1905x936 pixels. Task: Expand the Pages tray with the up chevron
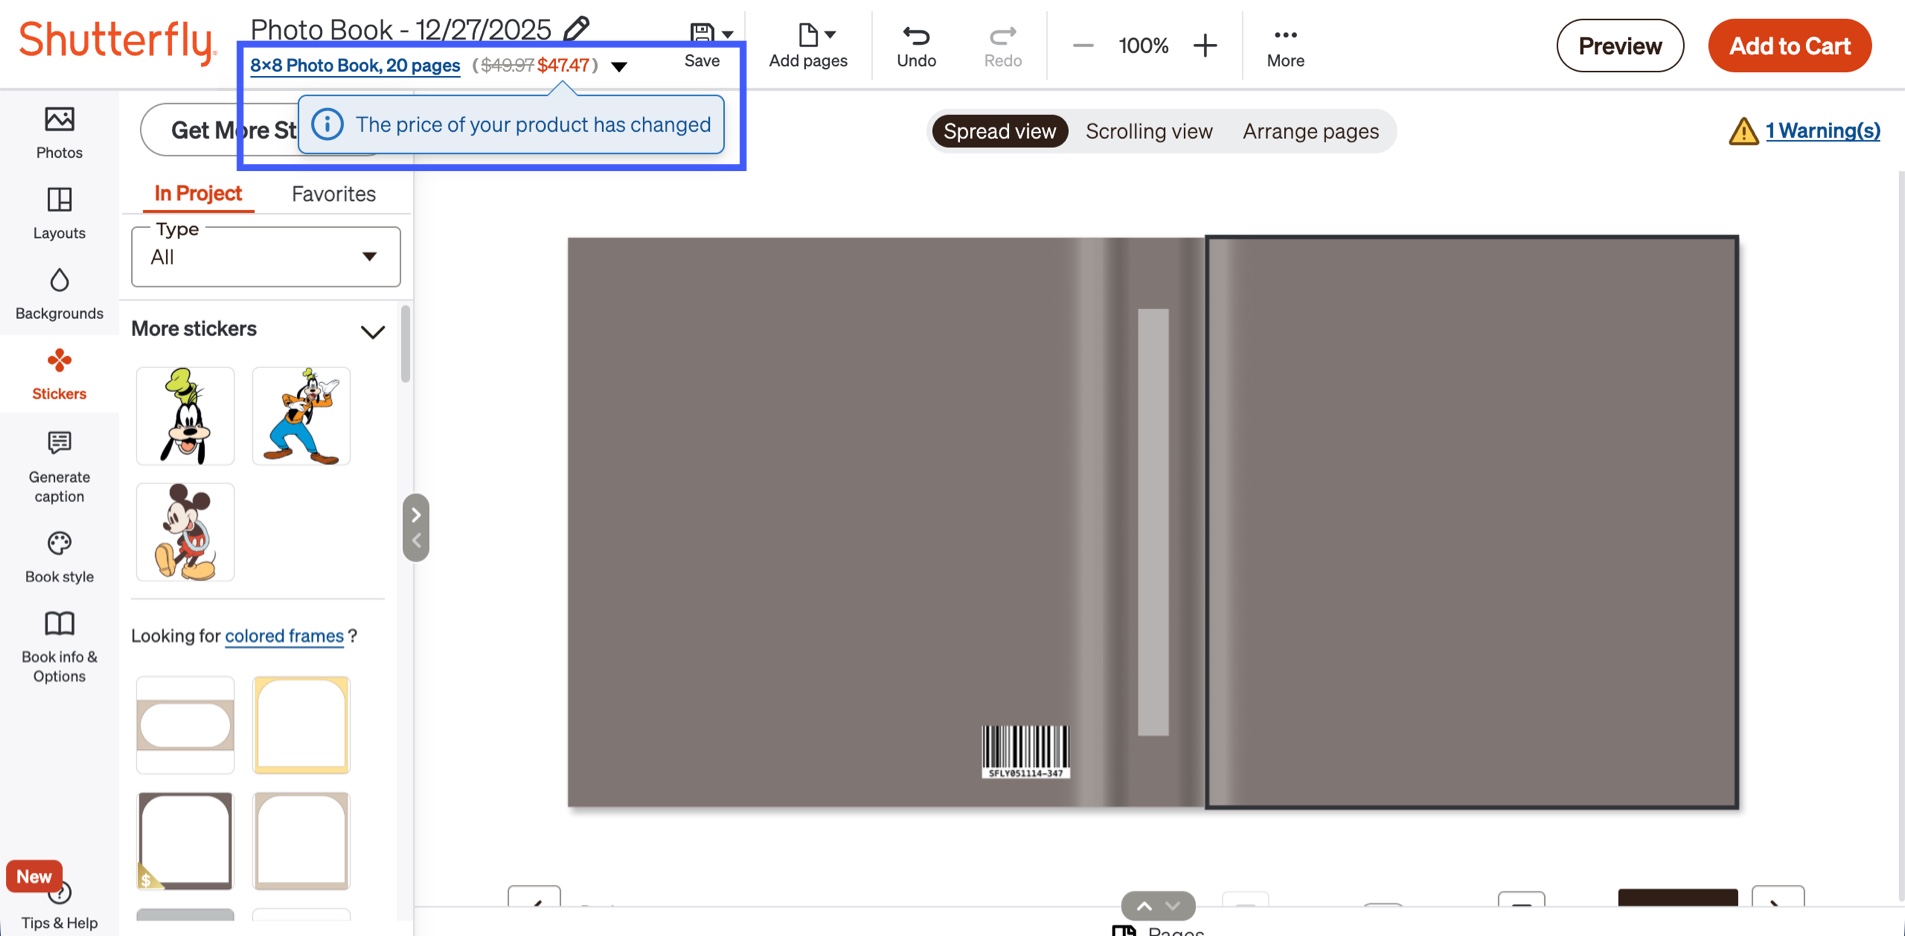tap(1144, 906)
